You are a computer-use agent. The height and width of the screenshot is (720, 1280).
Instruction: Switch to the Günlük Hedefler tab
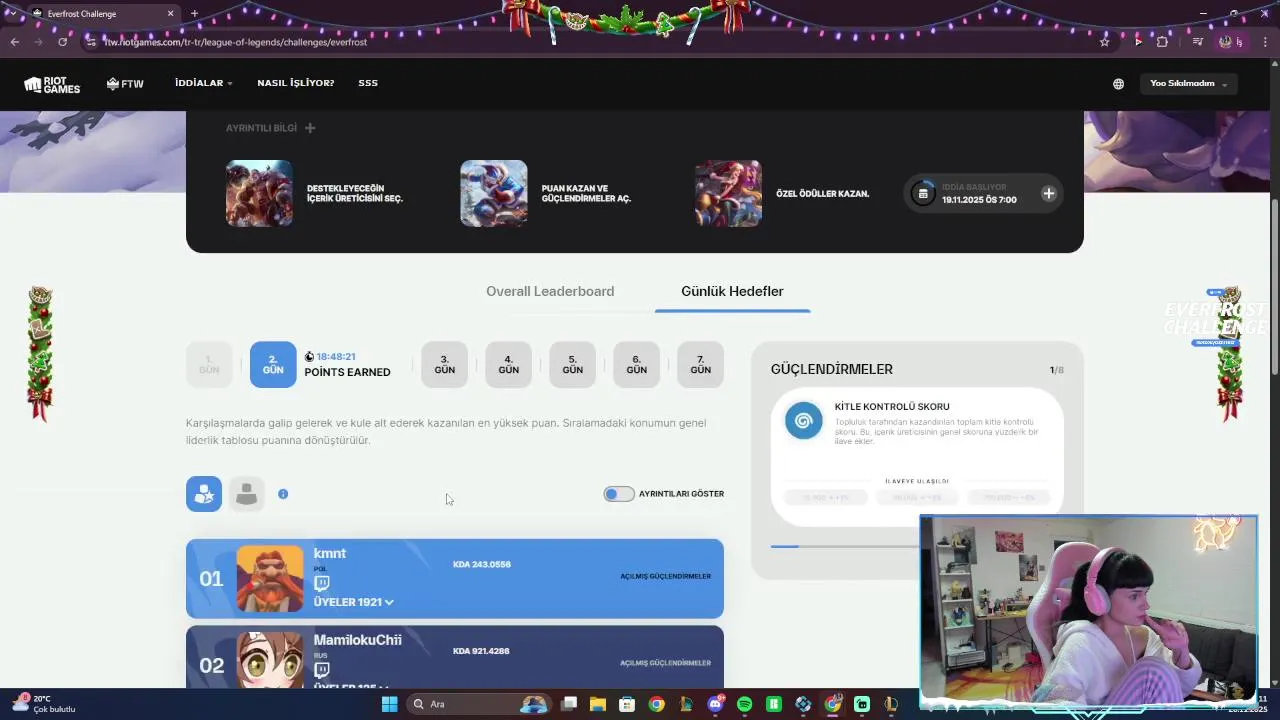[x=732, y=291]
